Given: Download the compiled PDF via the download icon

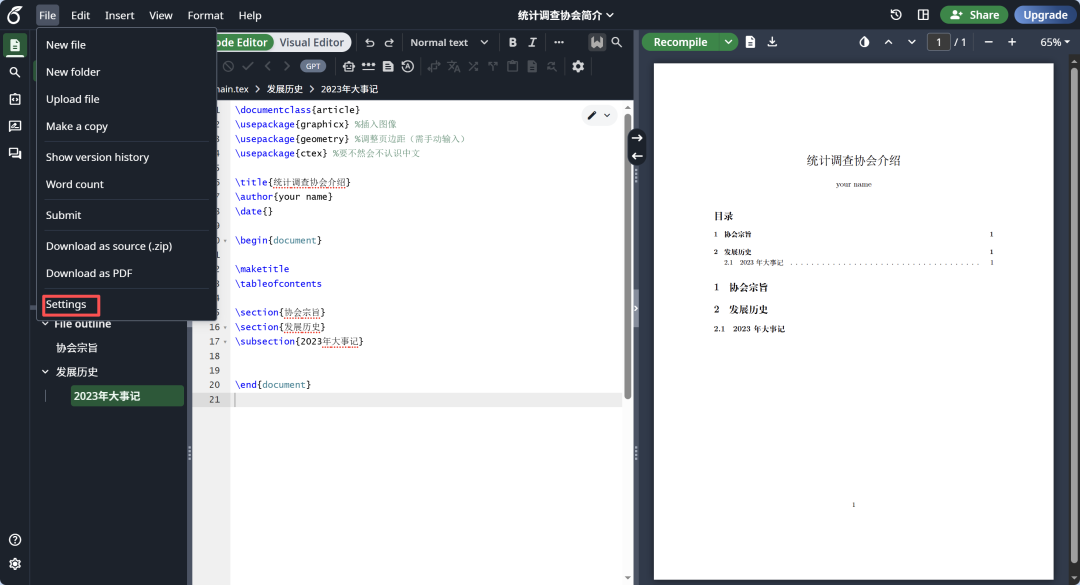Looking at the screenshot, I should (x=770, y=42).
